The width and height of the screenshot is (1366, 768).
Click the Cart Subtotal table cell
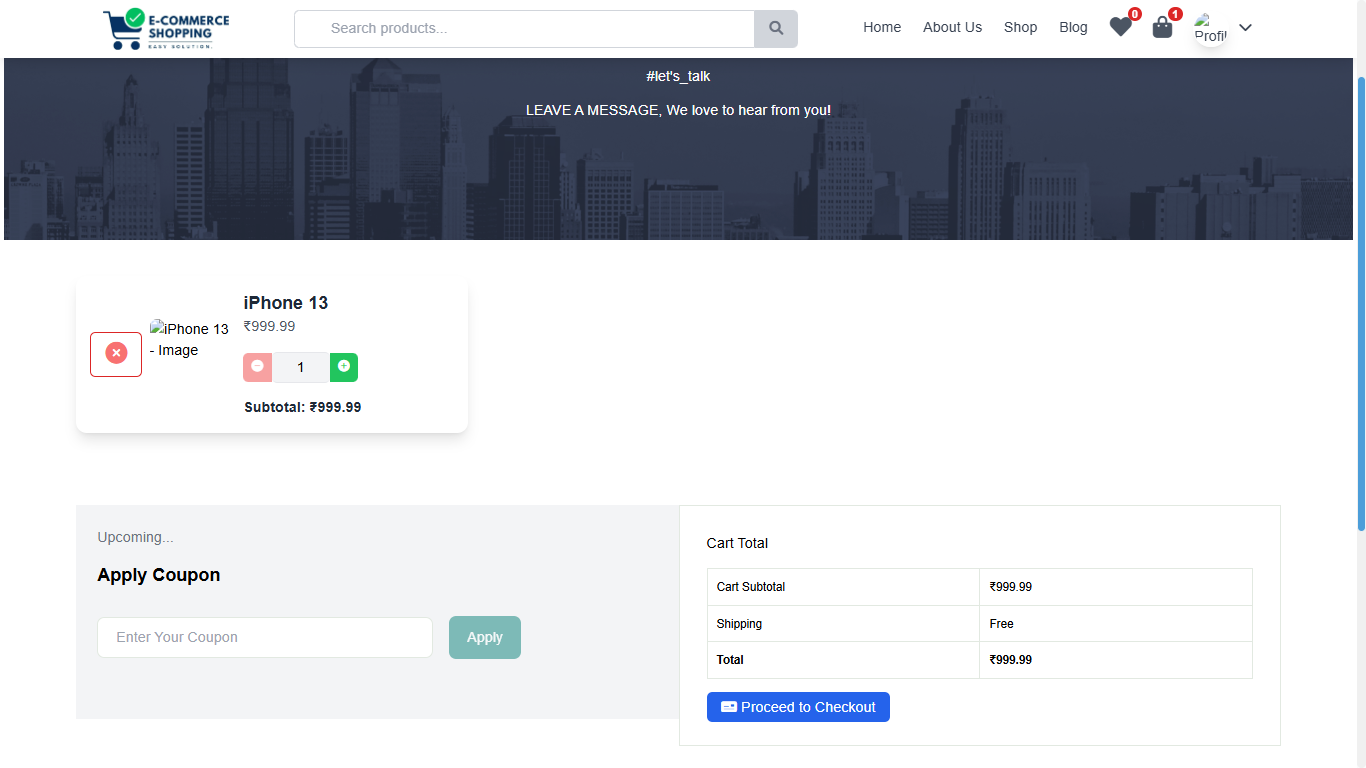pyautogui.click(x=843, y=587)
